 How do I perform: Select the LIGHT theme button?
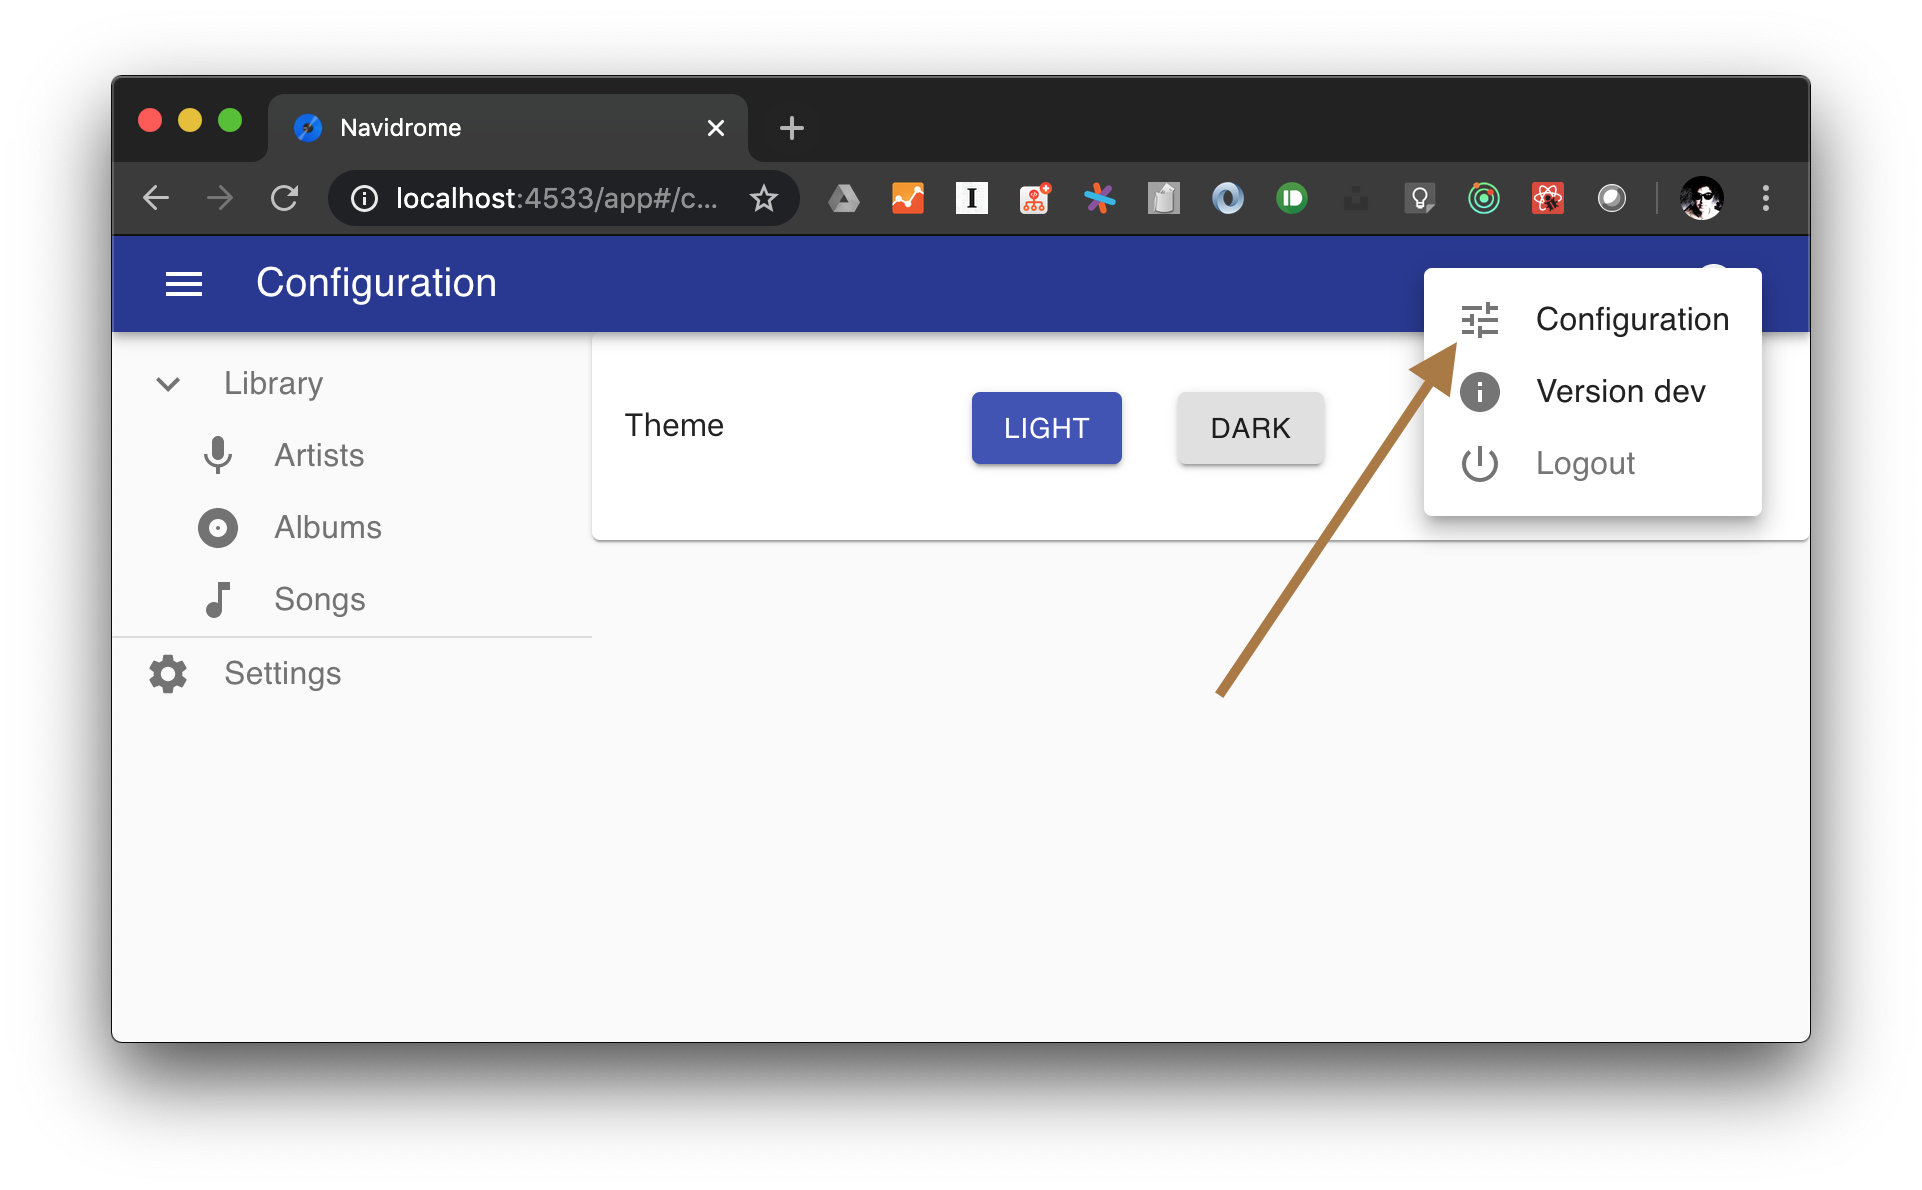(1047, 428)
